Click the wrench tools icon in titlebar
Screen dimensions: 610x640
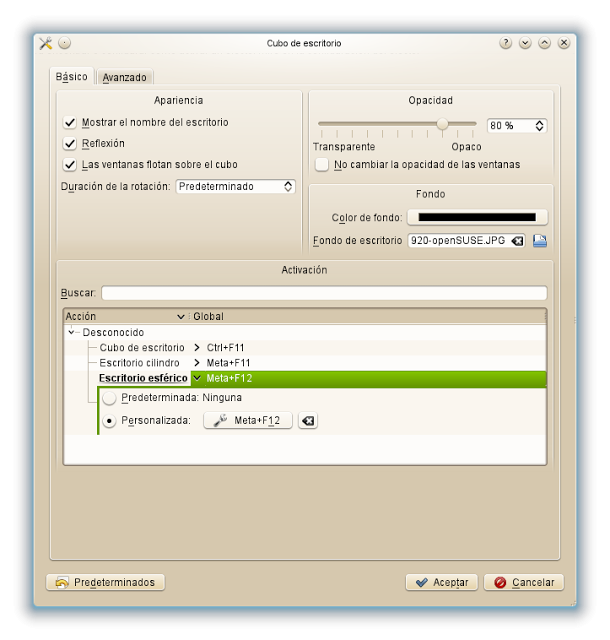click(45, 43)
